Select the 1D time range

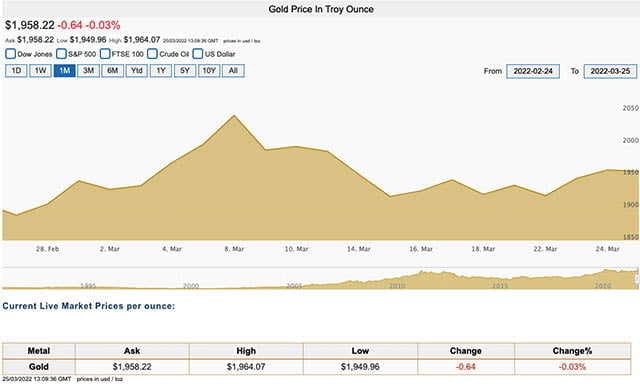coord(16,71)
